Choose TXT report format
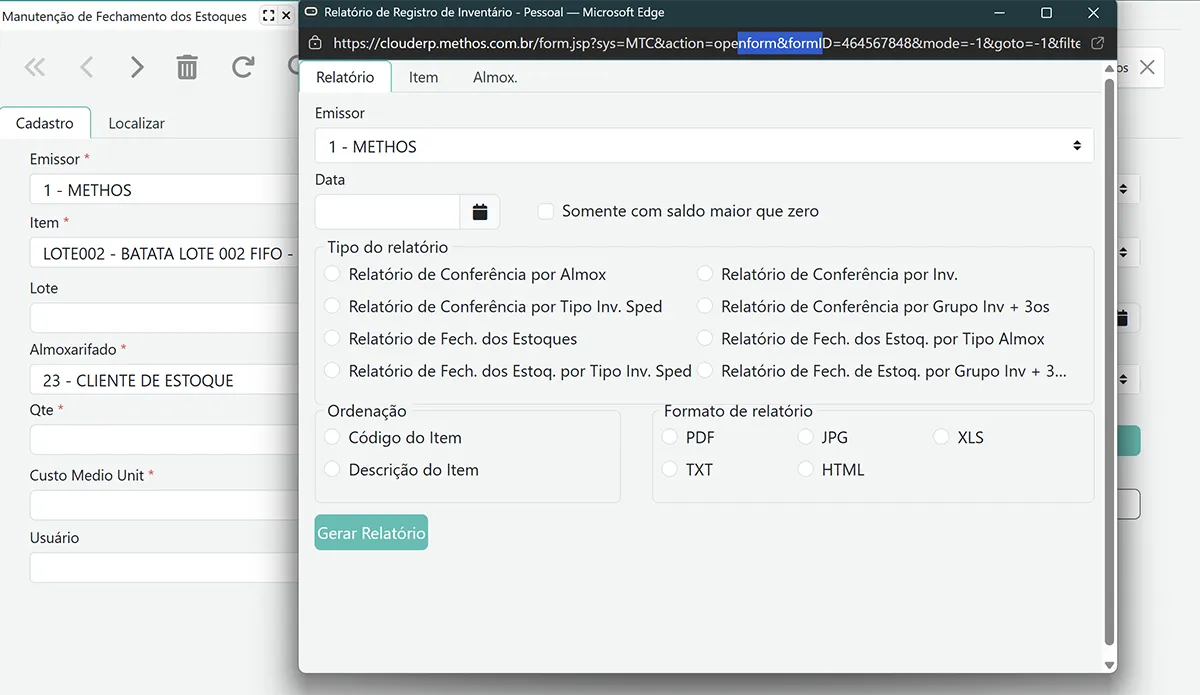 (x=669, y=469)
